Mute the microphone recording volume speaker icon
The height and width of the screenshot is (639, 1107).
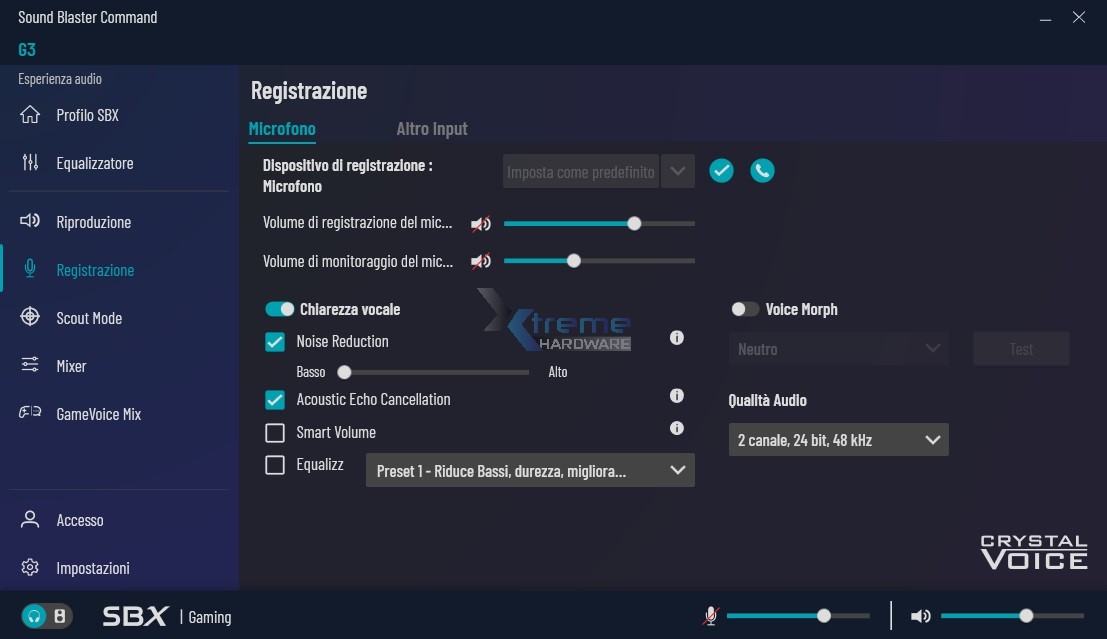481,224
